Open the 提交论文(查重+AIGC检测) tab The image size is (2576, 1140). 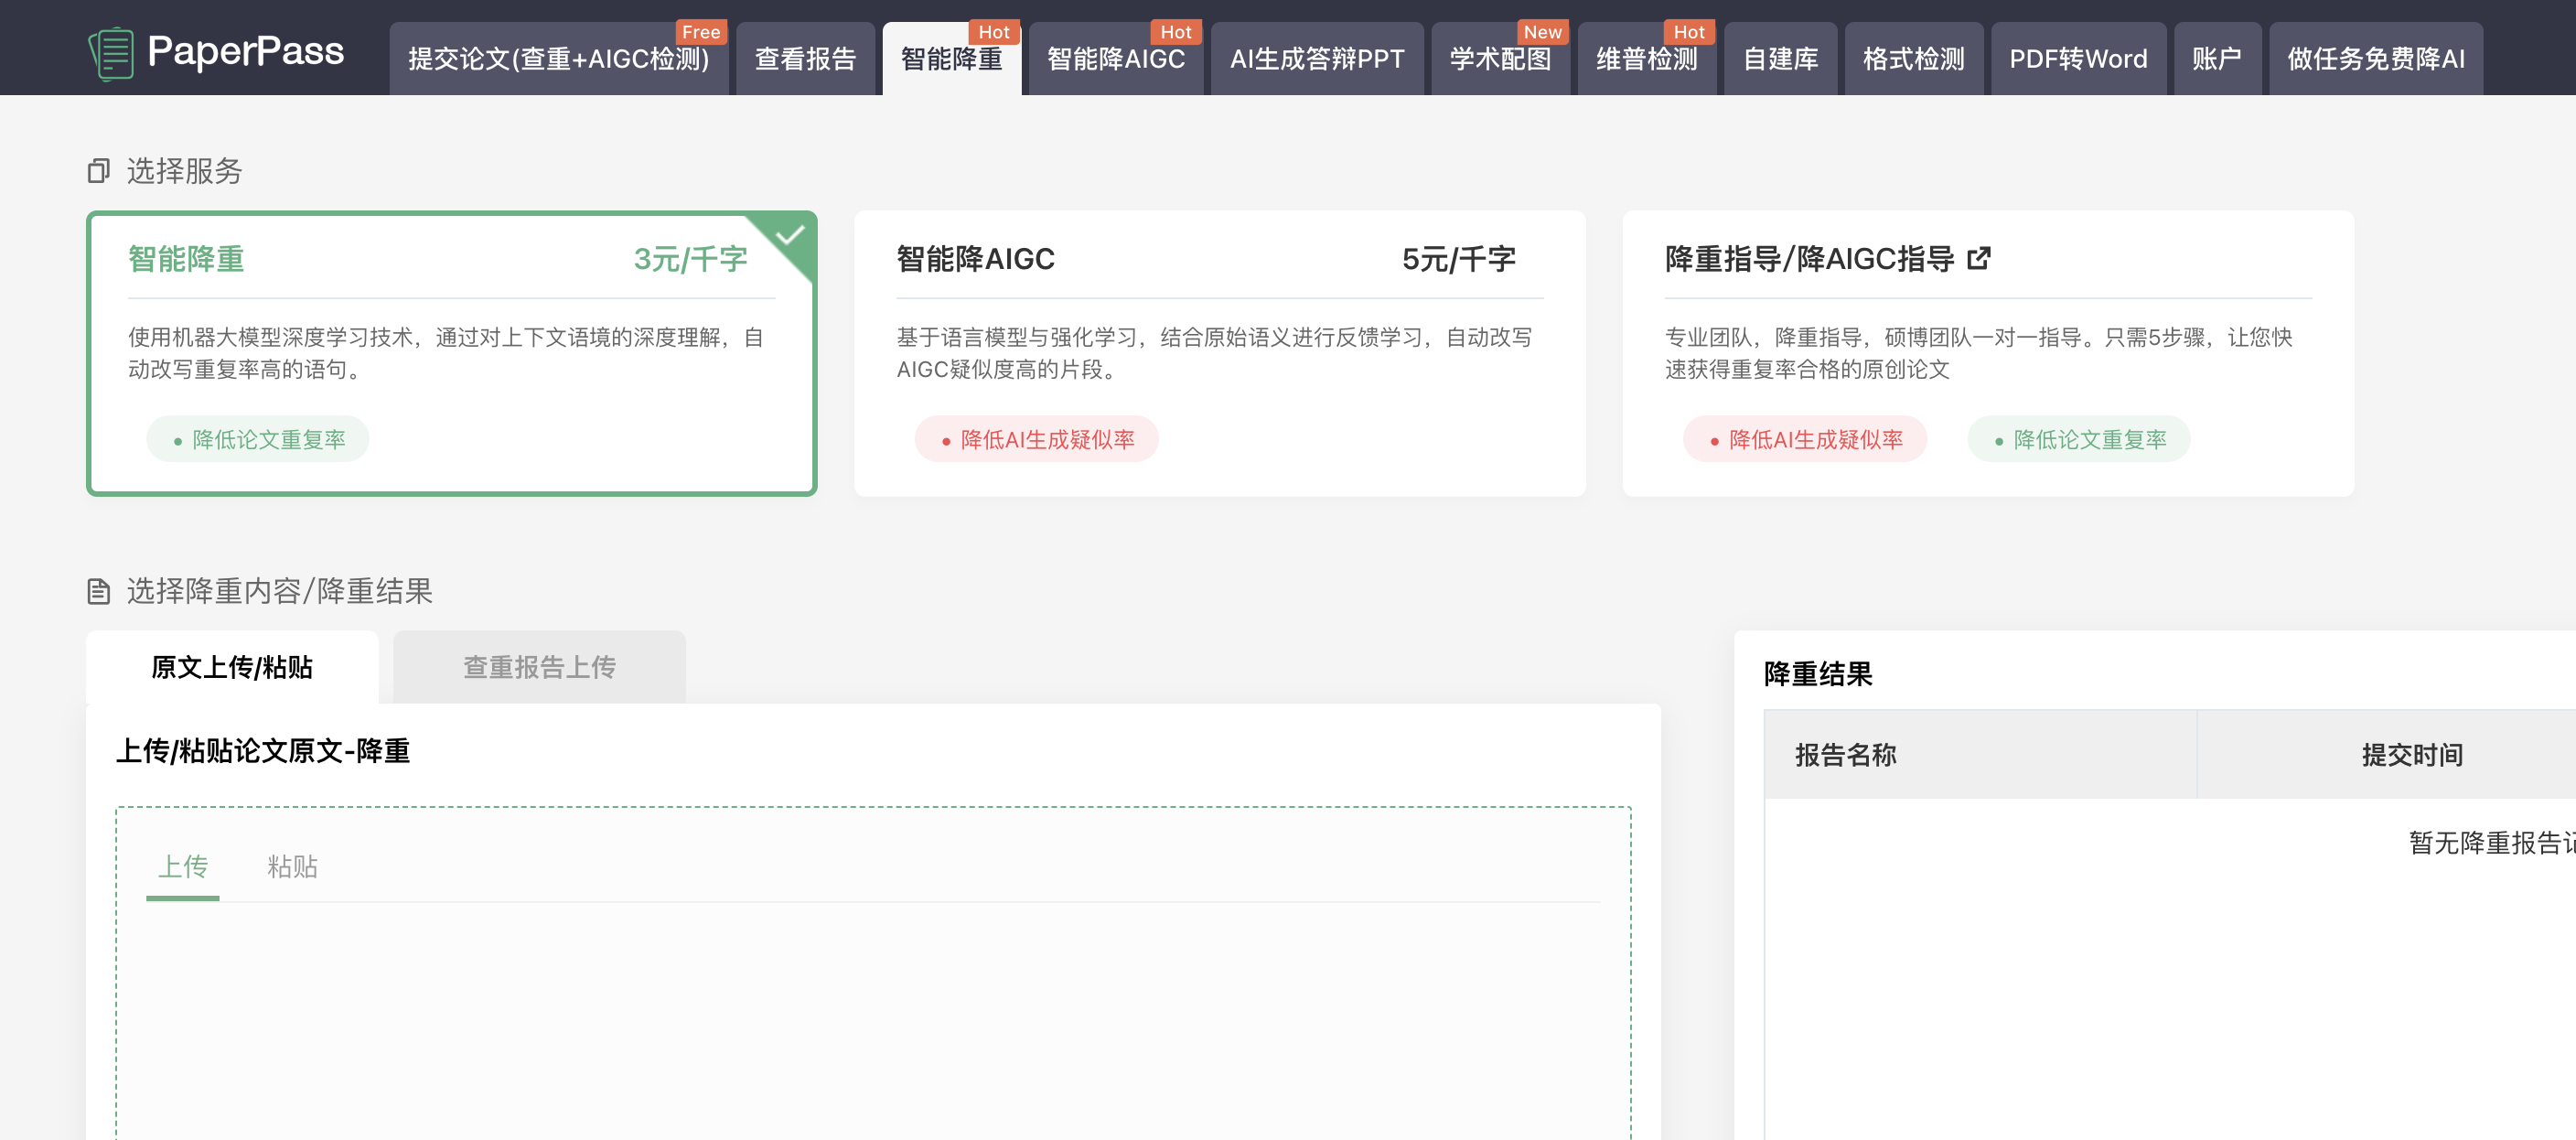pyautogui.click(x=559, y=59)
